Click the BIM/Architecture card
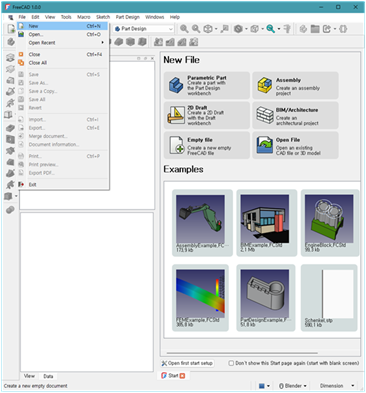The height and width of the screenshot is (393, 366). 295,115
